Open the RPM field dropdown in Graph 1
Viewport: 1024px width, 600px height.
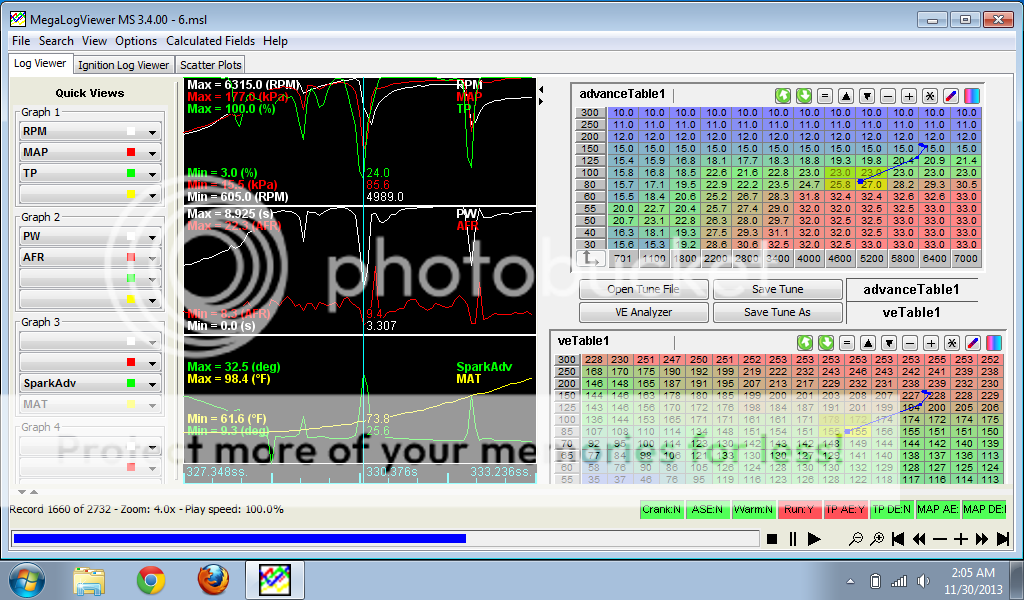tap(153, 132)
